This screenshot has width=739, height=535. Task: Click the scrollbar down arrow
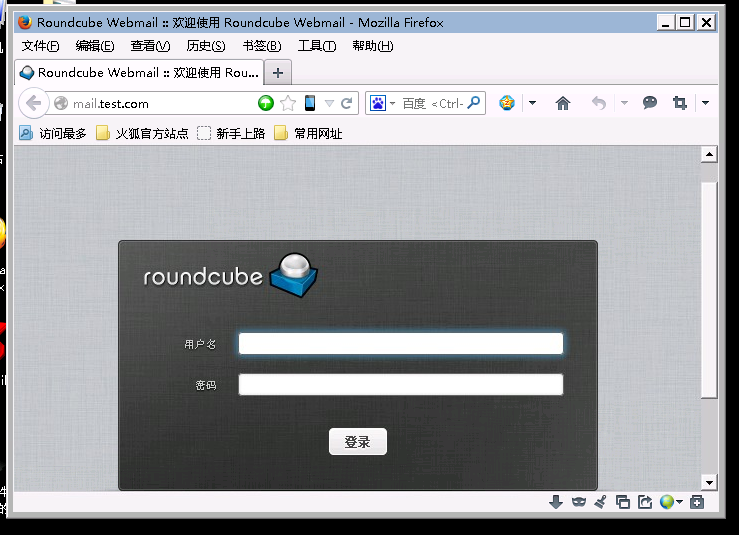pyautogui.click(x=709, y=482)
